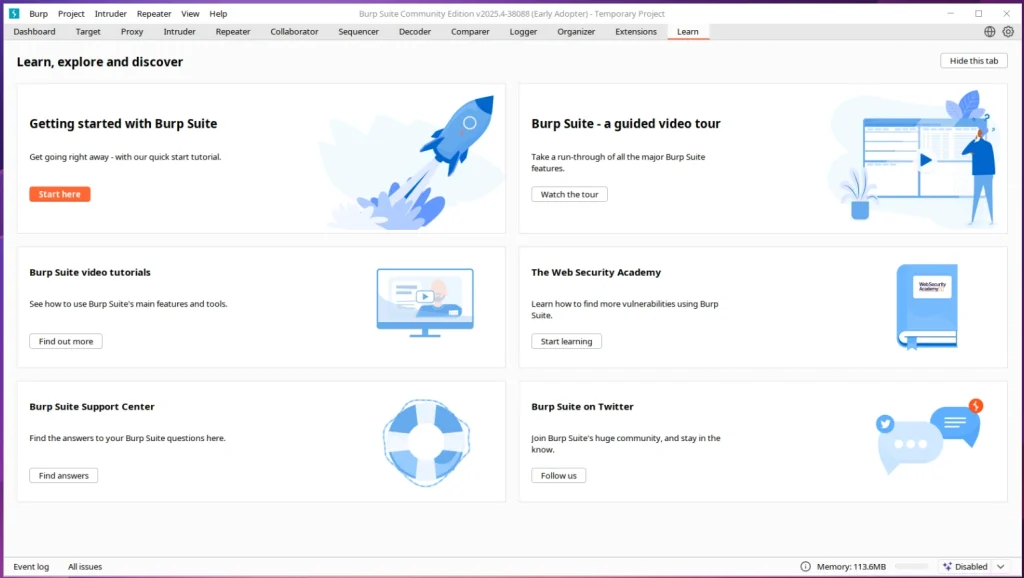Click the Web Security Academy book illustration
Screen dimensions: 1024x578
coord(927,306)
